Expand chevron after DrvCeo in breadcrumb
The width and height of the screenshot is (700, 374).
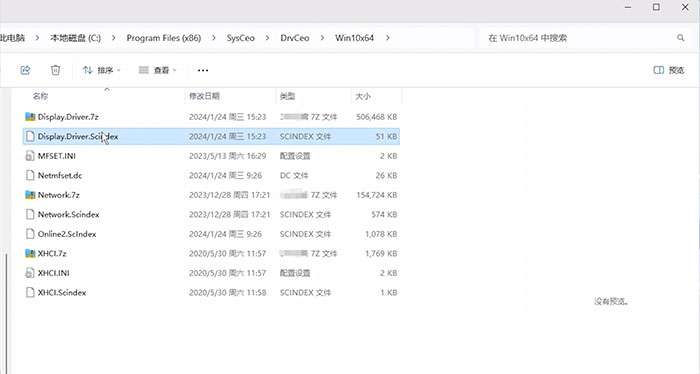(322, 38)
